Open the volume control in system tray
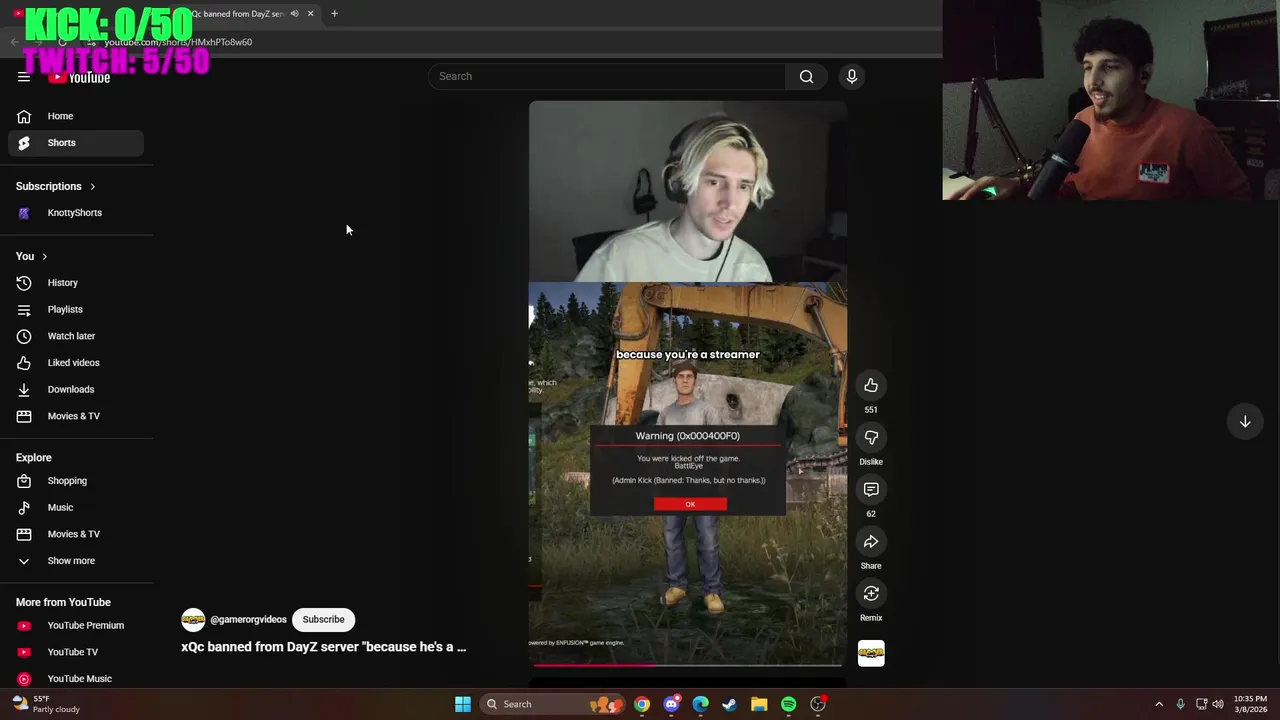Image resolution: width=1280 pixels, height=720 pixels. pos(1218,704)
